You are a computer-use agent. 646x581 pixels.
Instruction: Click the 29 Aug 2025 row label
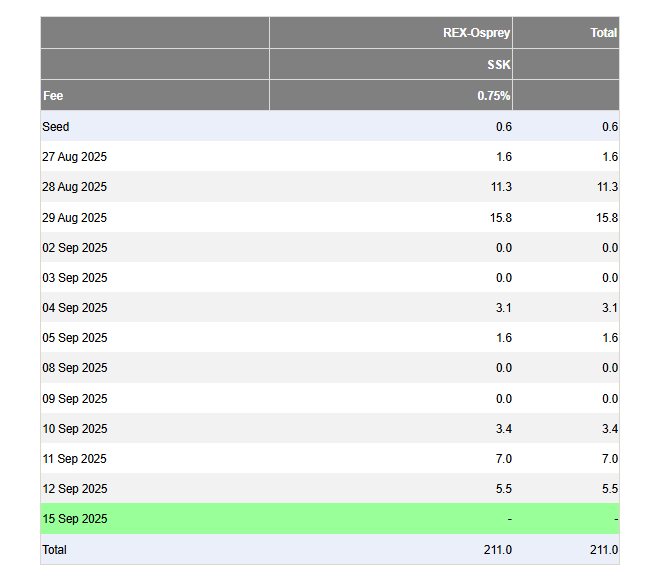click(x=75, y=217)
